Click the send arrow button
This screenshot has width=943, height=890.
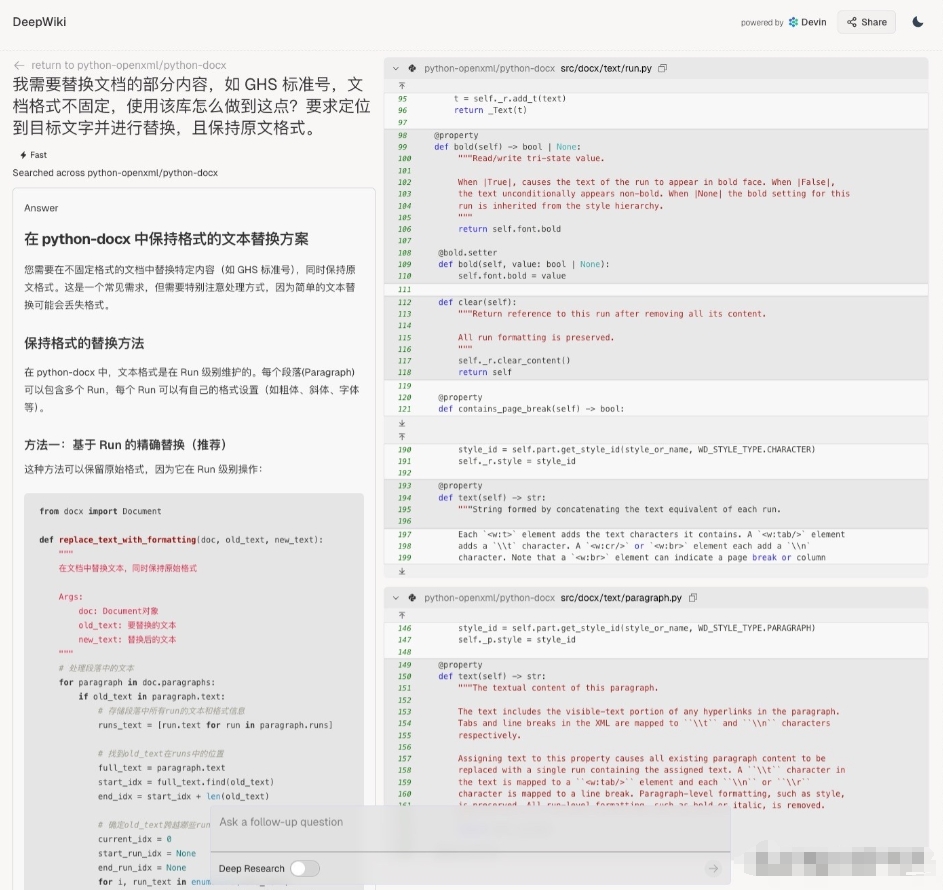713,868
